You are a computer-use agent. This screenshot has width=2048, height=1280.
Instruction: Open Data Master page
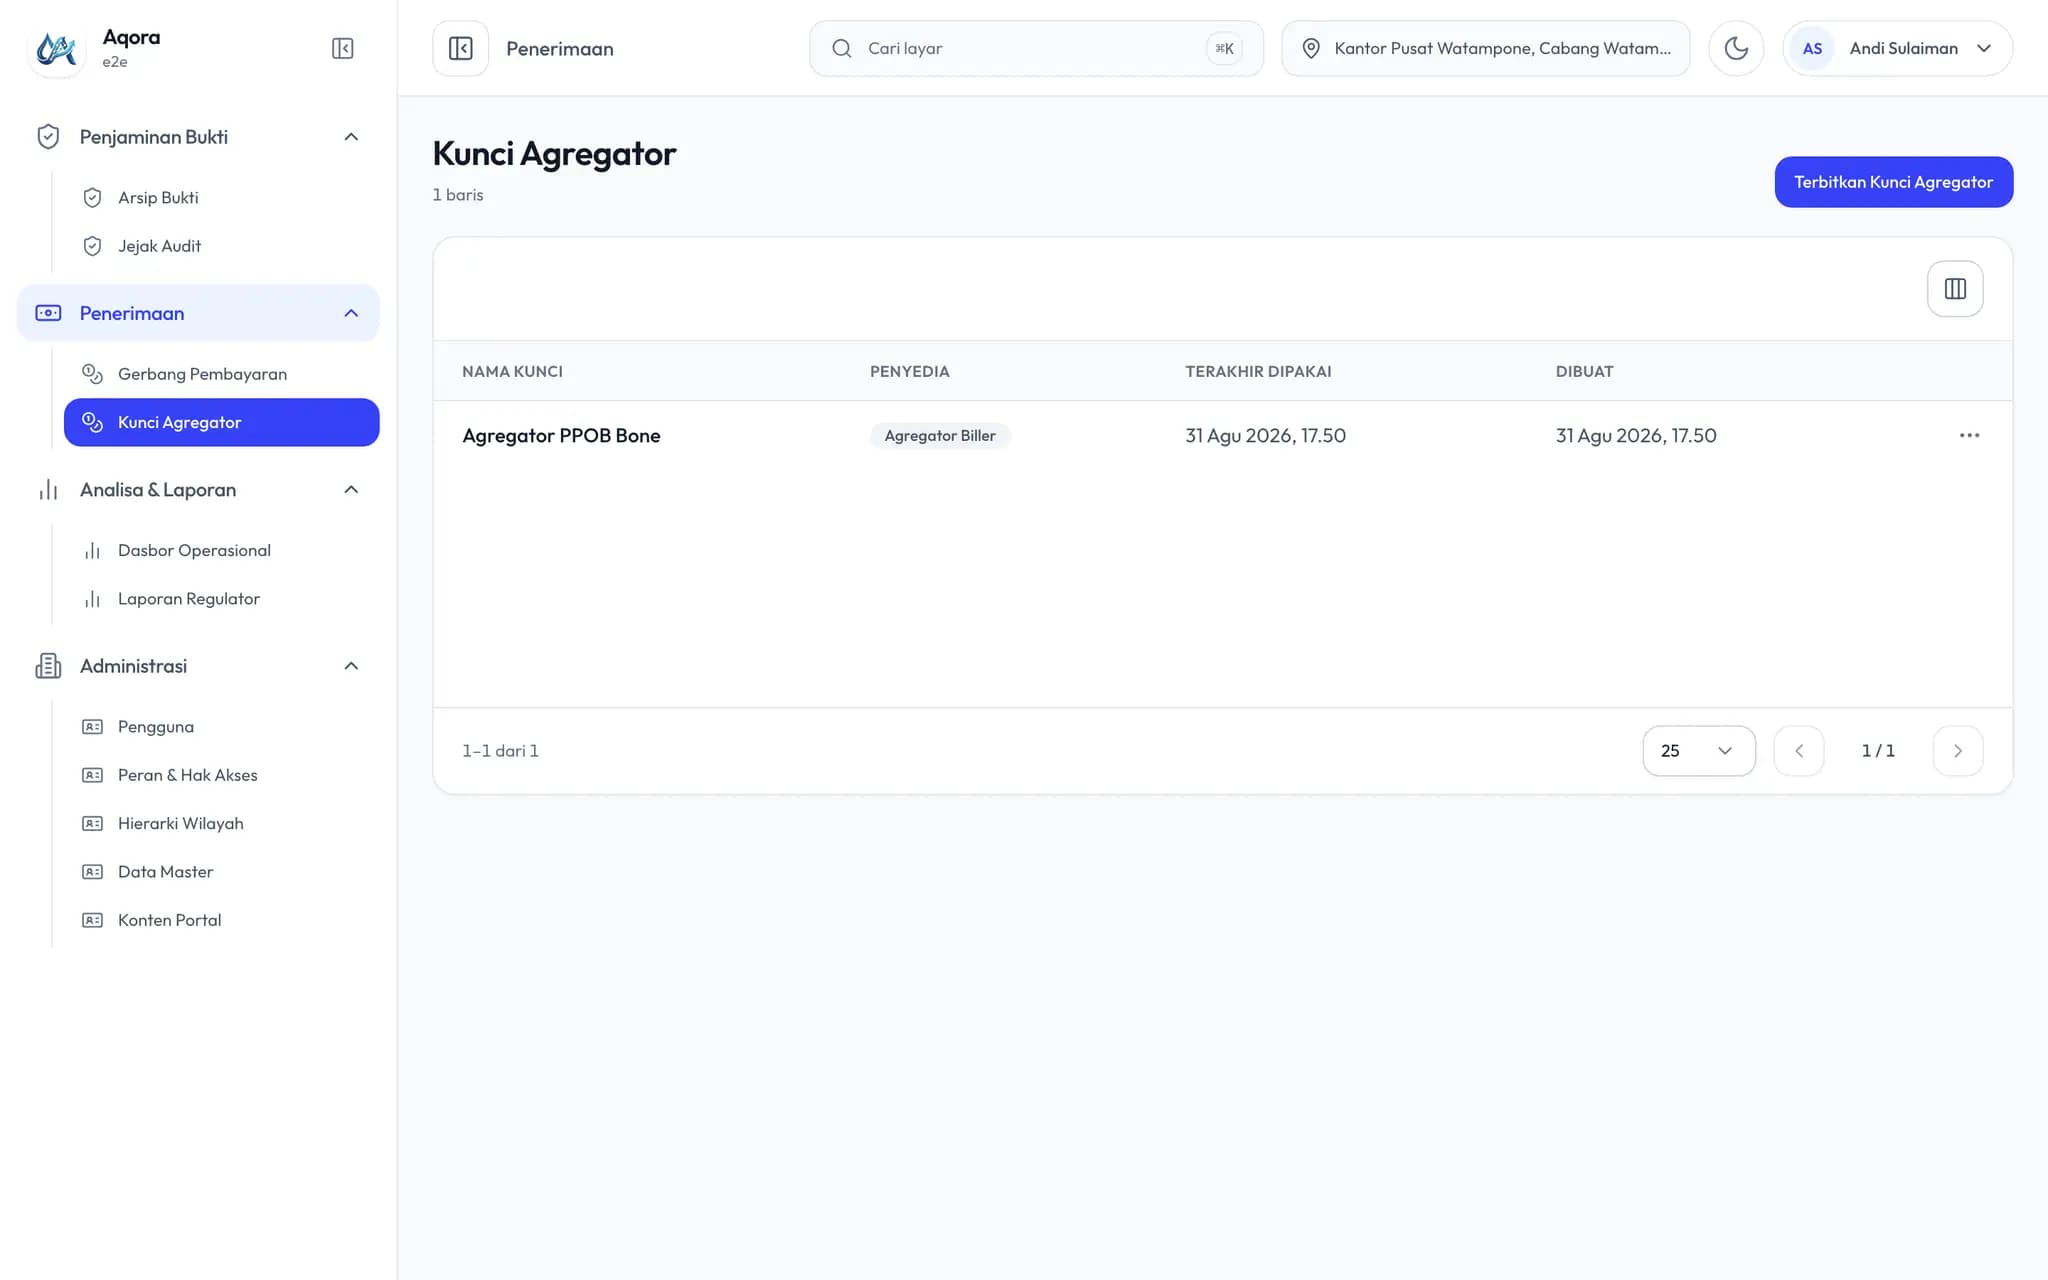pyautogui.click(x=221, y=872)
